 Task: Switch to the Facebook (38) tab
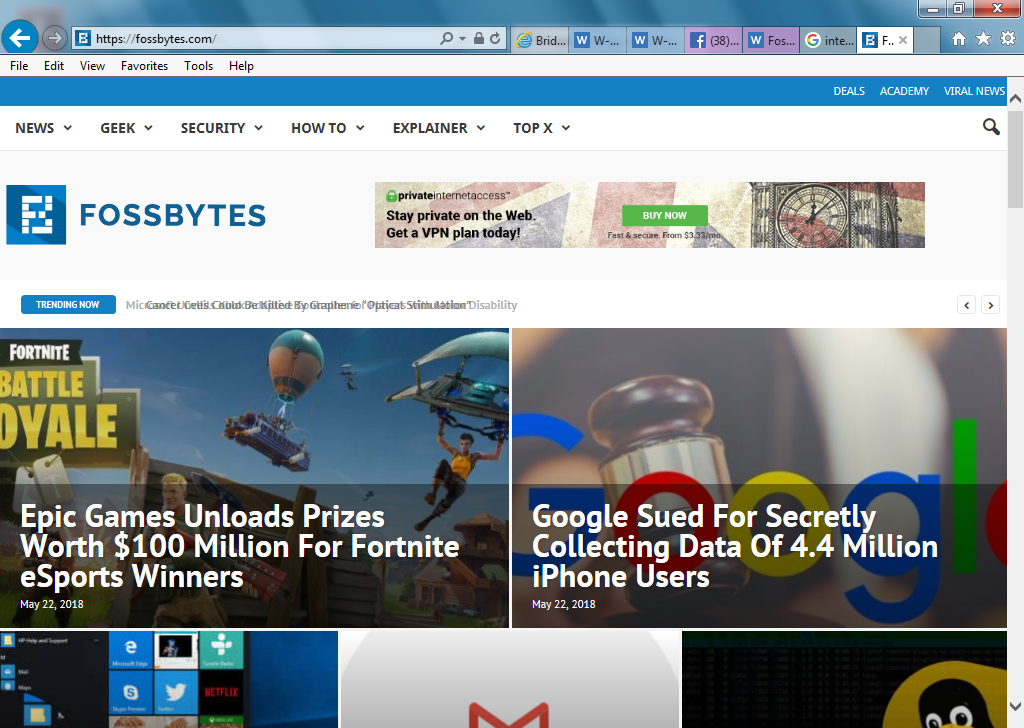coord(713,40)
